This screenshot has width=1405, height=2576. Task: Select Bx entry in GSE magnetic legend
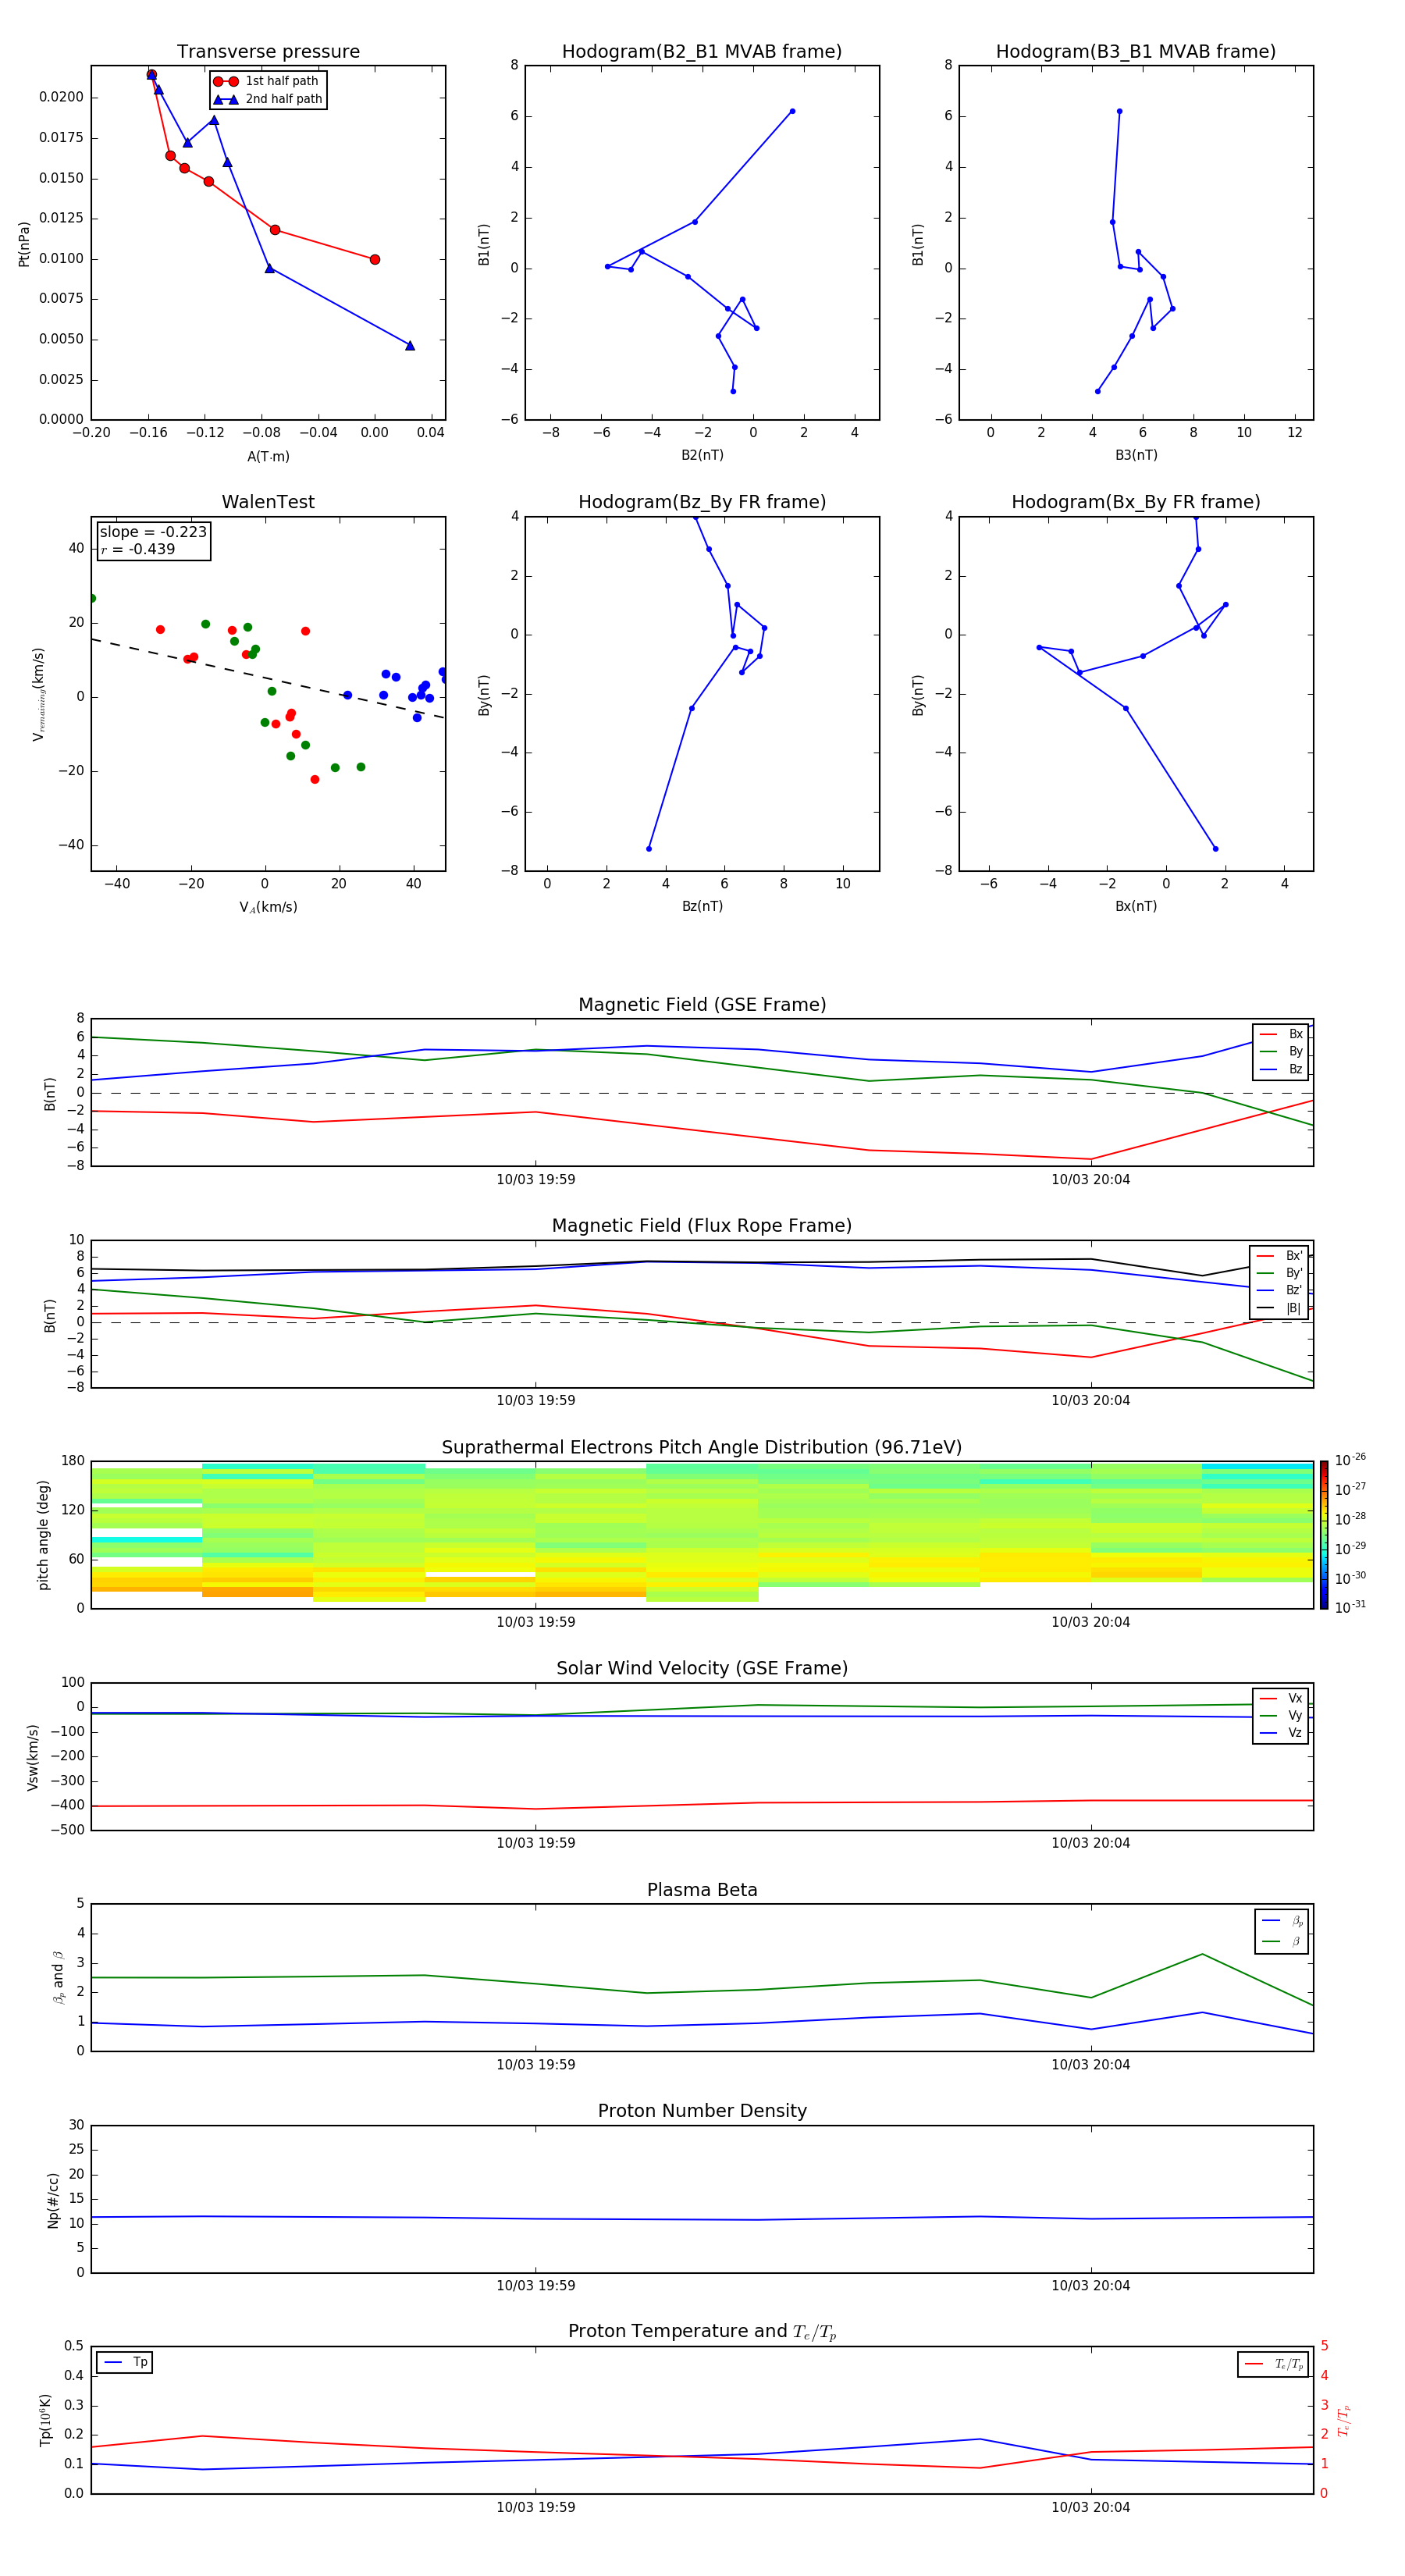tap(1281, 1034)
